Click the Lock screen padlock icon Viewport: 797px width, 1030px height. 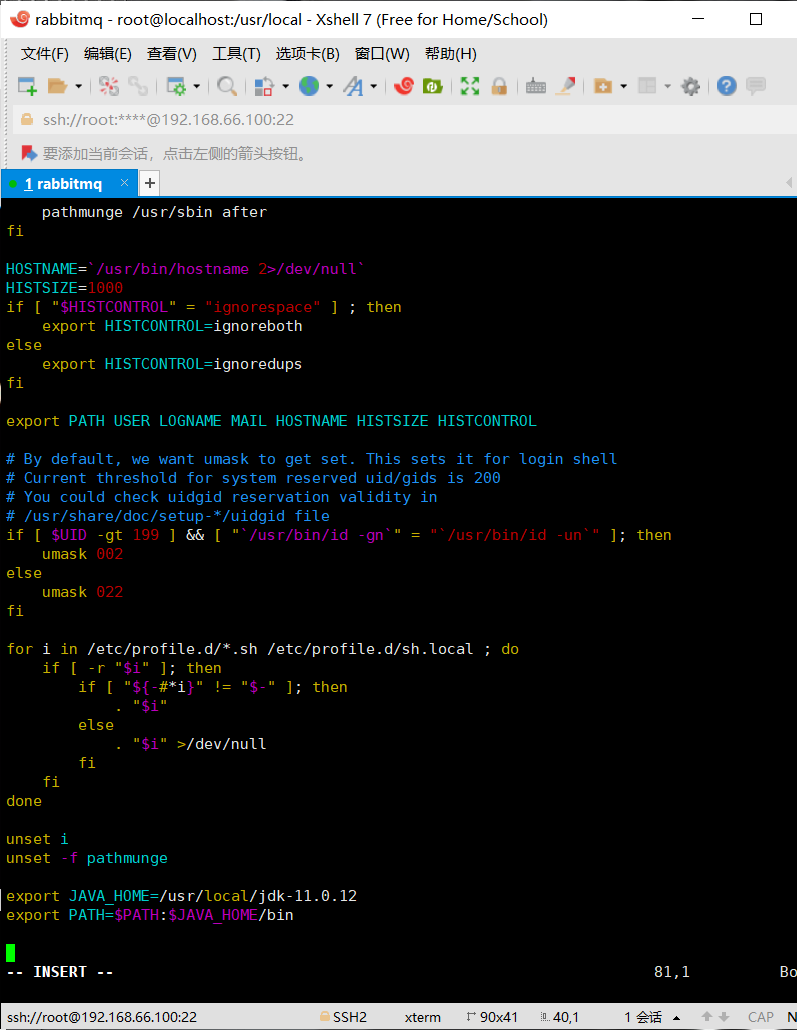point(499,86)
